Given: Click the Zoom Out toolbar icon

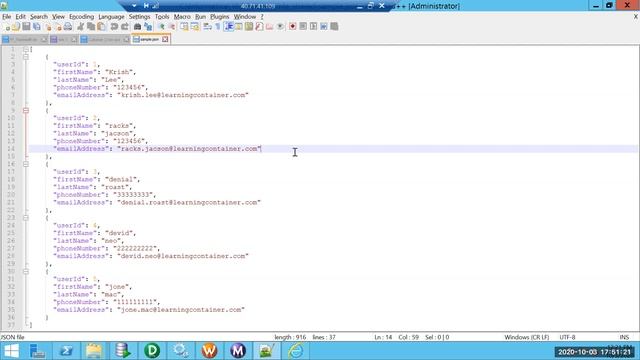Looking at the screenshot, I should coord(172,27).
